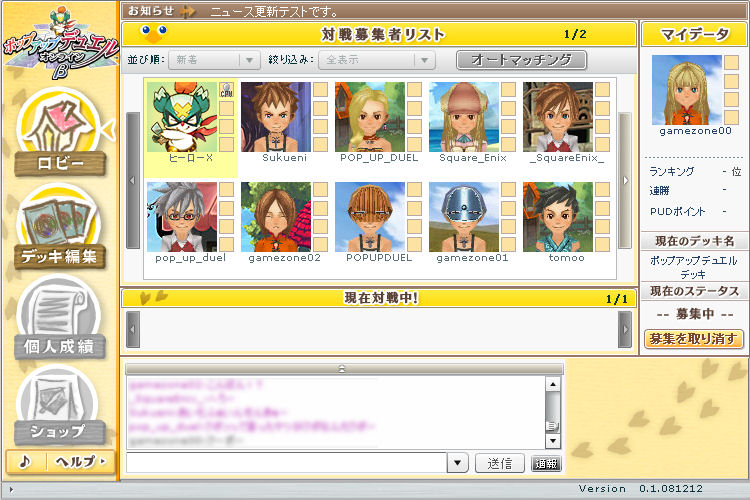750x500 pixels.
Task: Collapse the chat panel with the handle bar
Action: coord(344,369)
